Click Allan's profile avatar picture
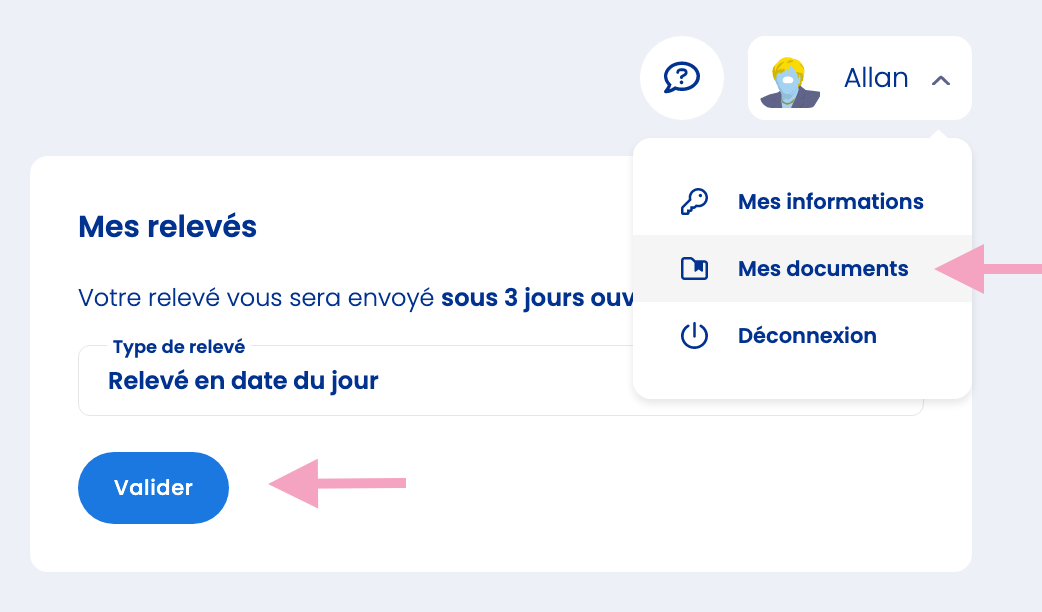This screenshot has height=612, width=1042. point(790,81)
